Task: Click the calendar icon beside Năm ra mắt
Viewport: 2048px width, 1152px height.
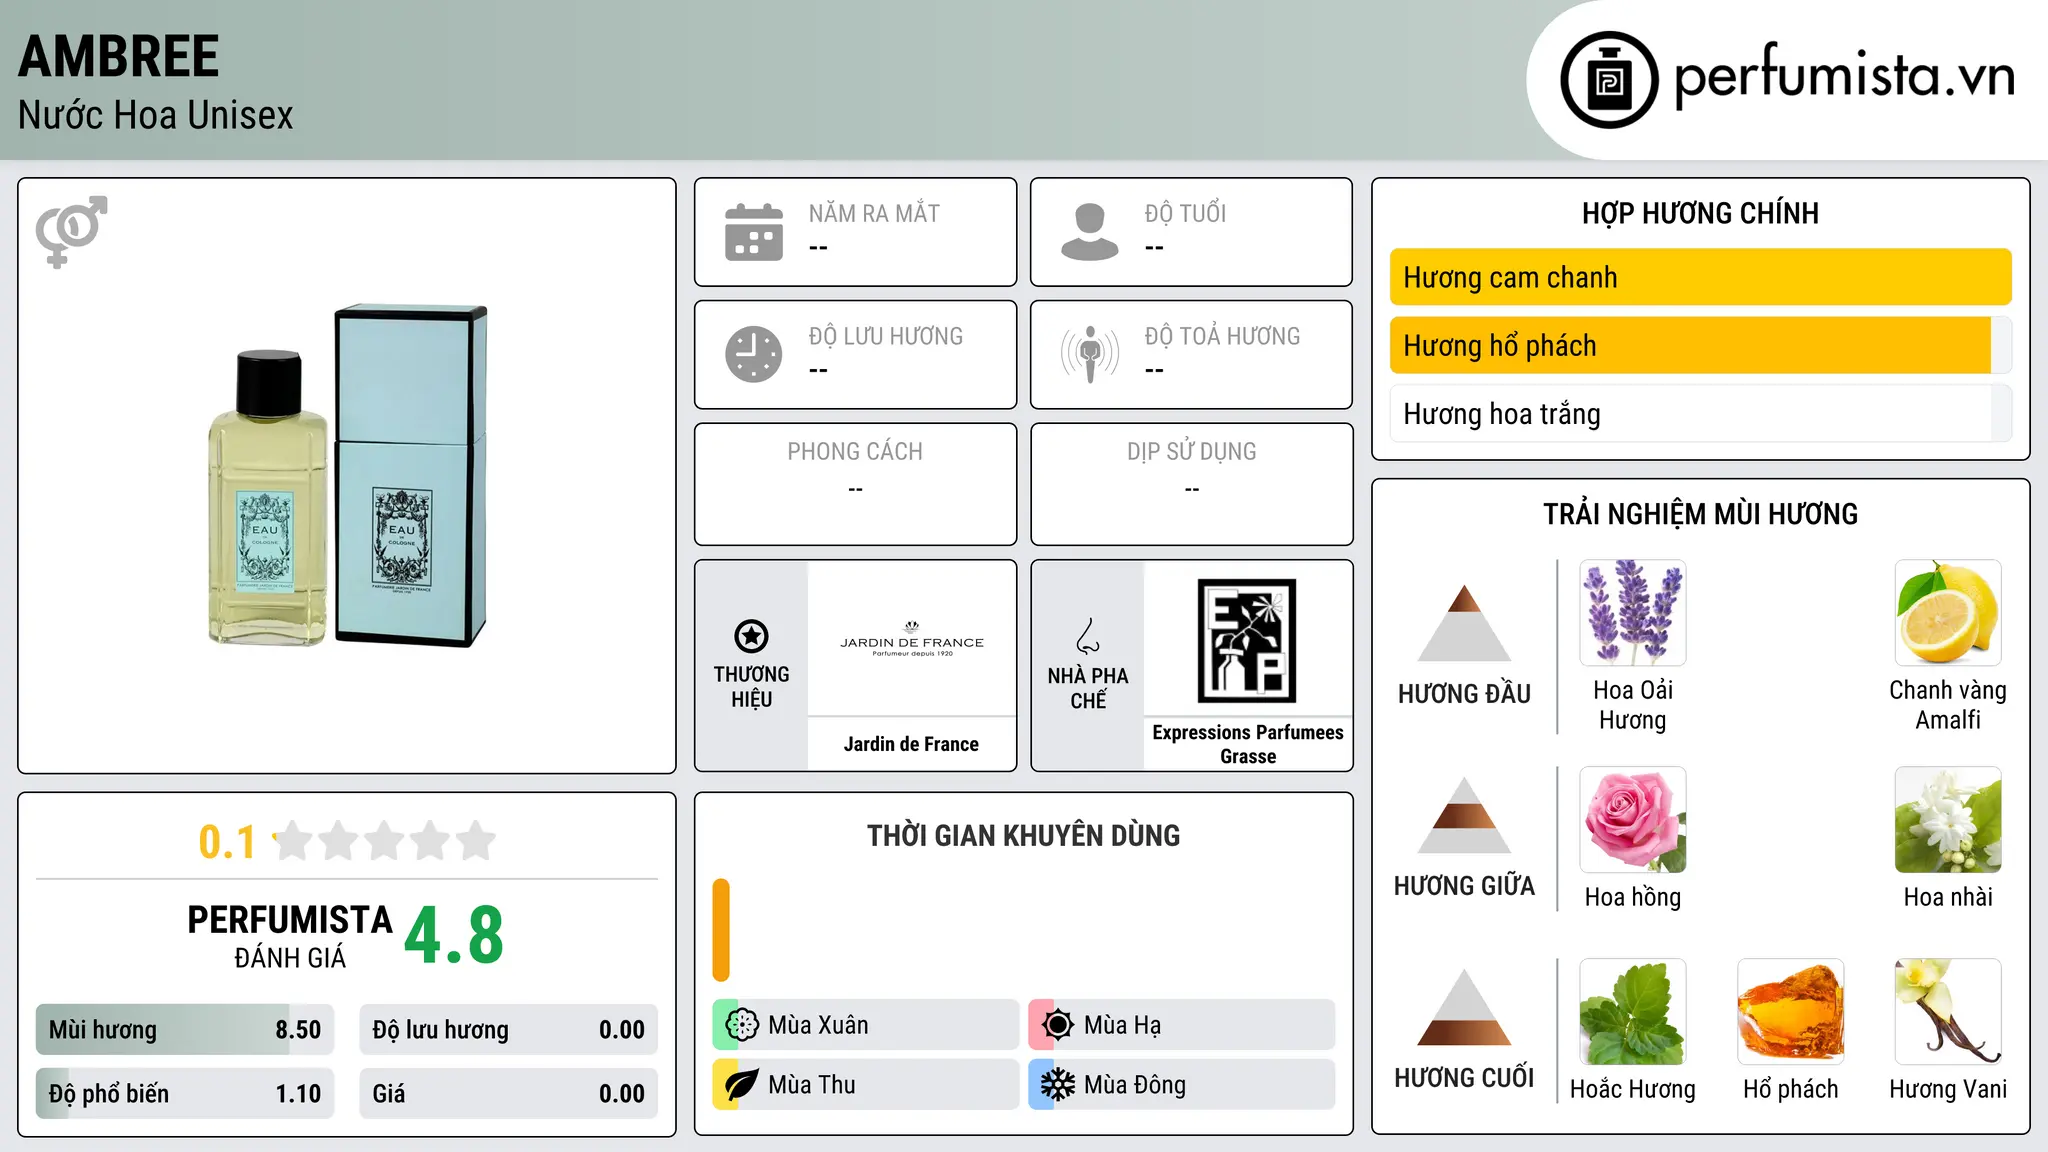Action: 754,232
